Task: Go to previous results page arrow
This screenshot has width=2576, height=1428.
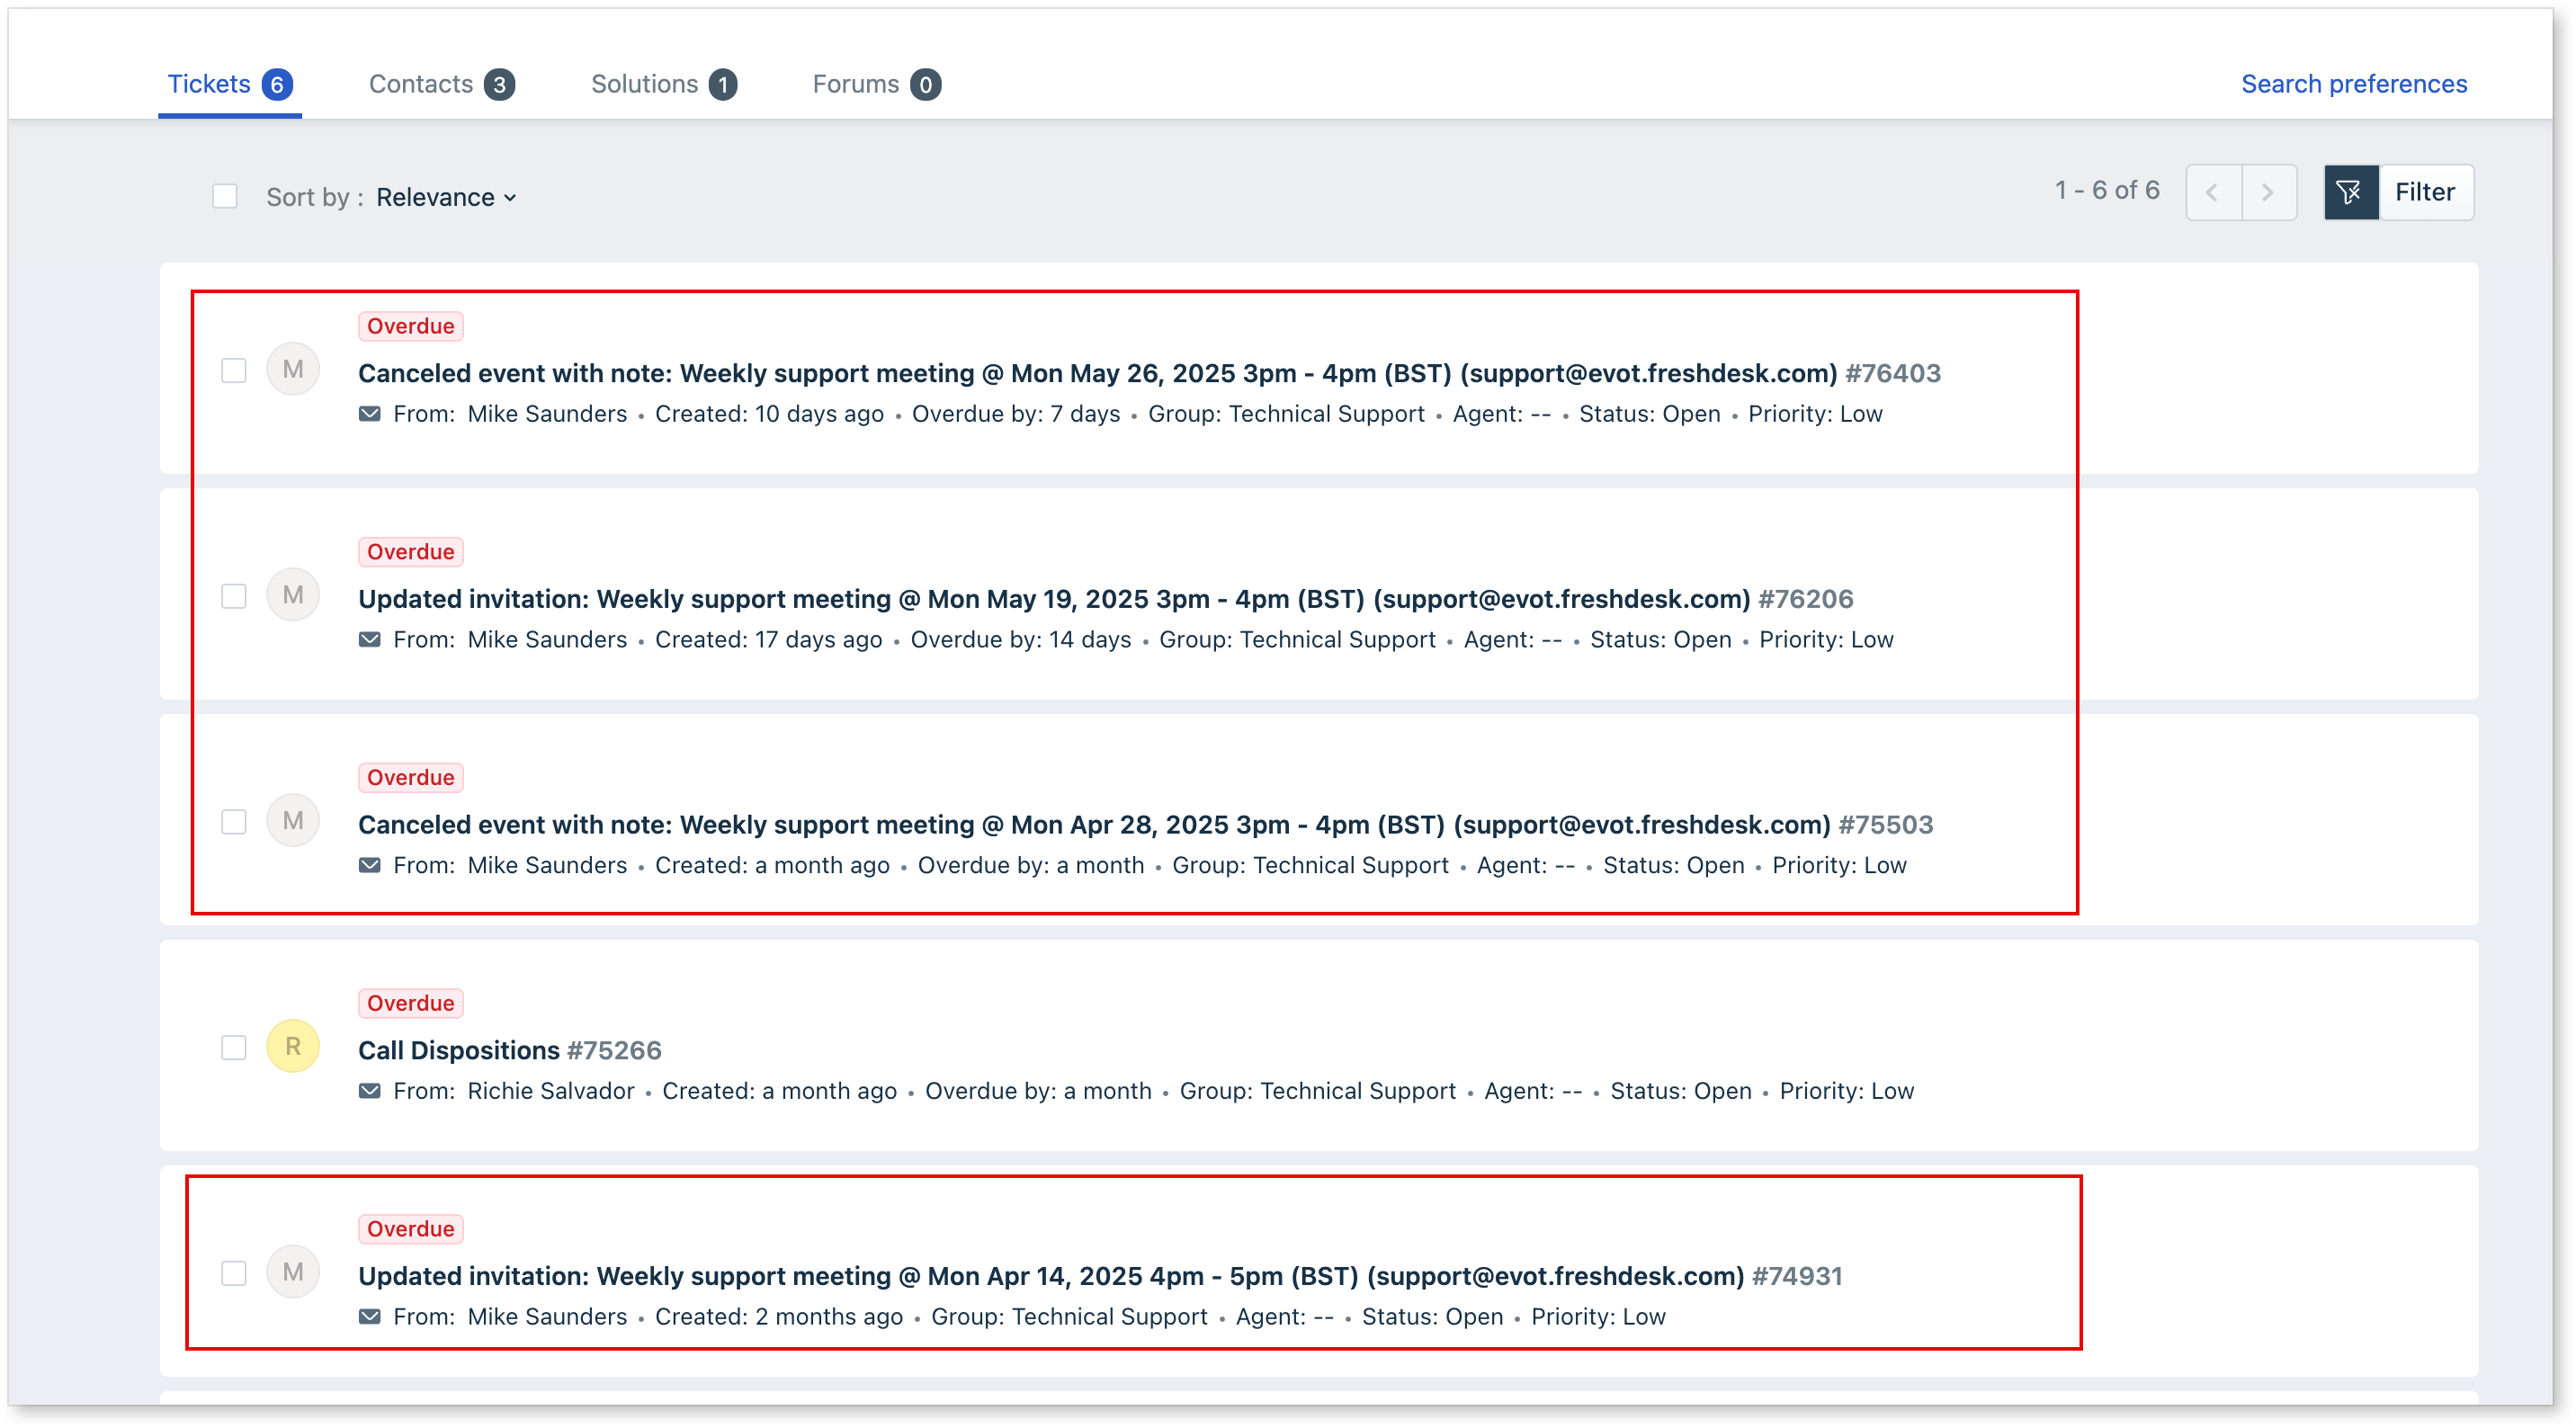Action: 2213,192
